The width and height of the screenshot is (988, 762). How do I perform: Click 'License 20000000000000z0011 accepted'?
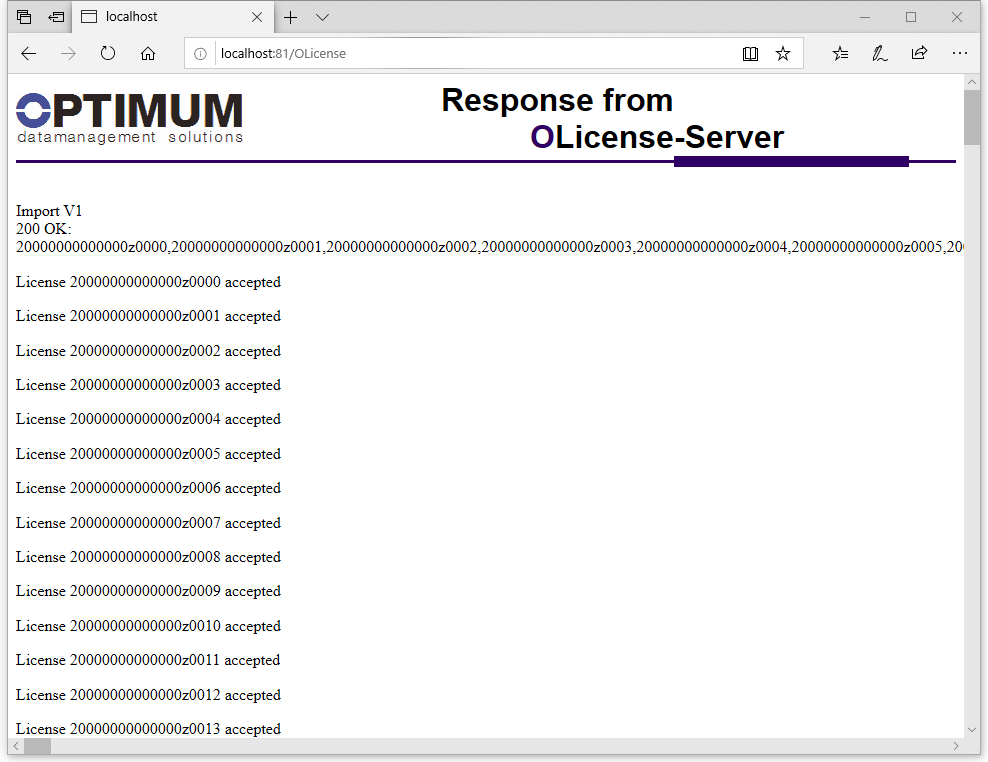[x=148, y=660]
